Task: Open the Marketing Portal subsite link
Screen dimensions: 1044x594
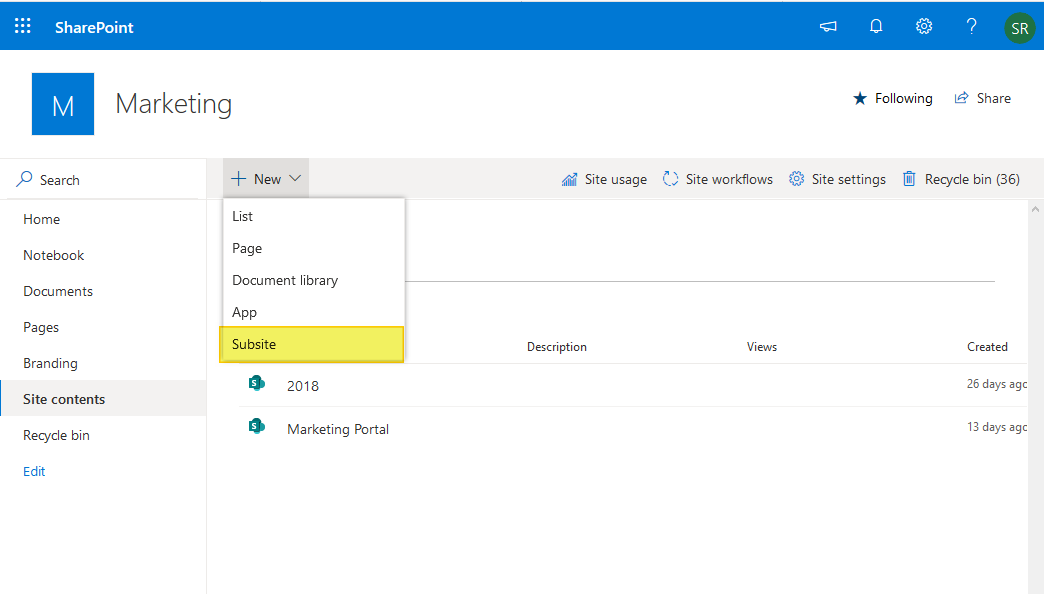Action: [338, 428]
